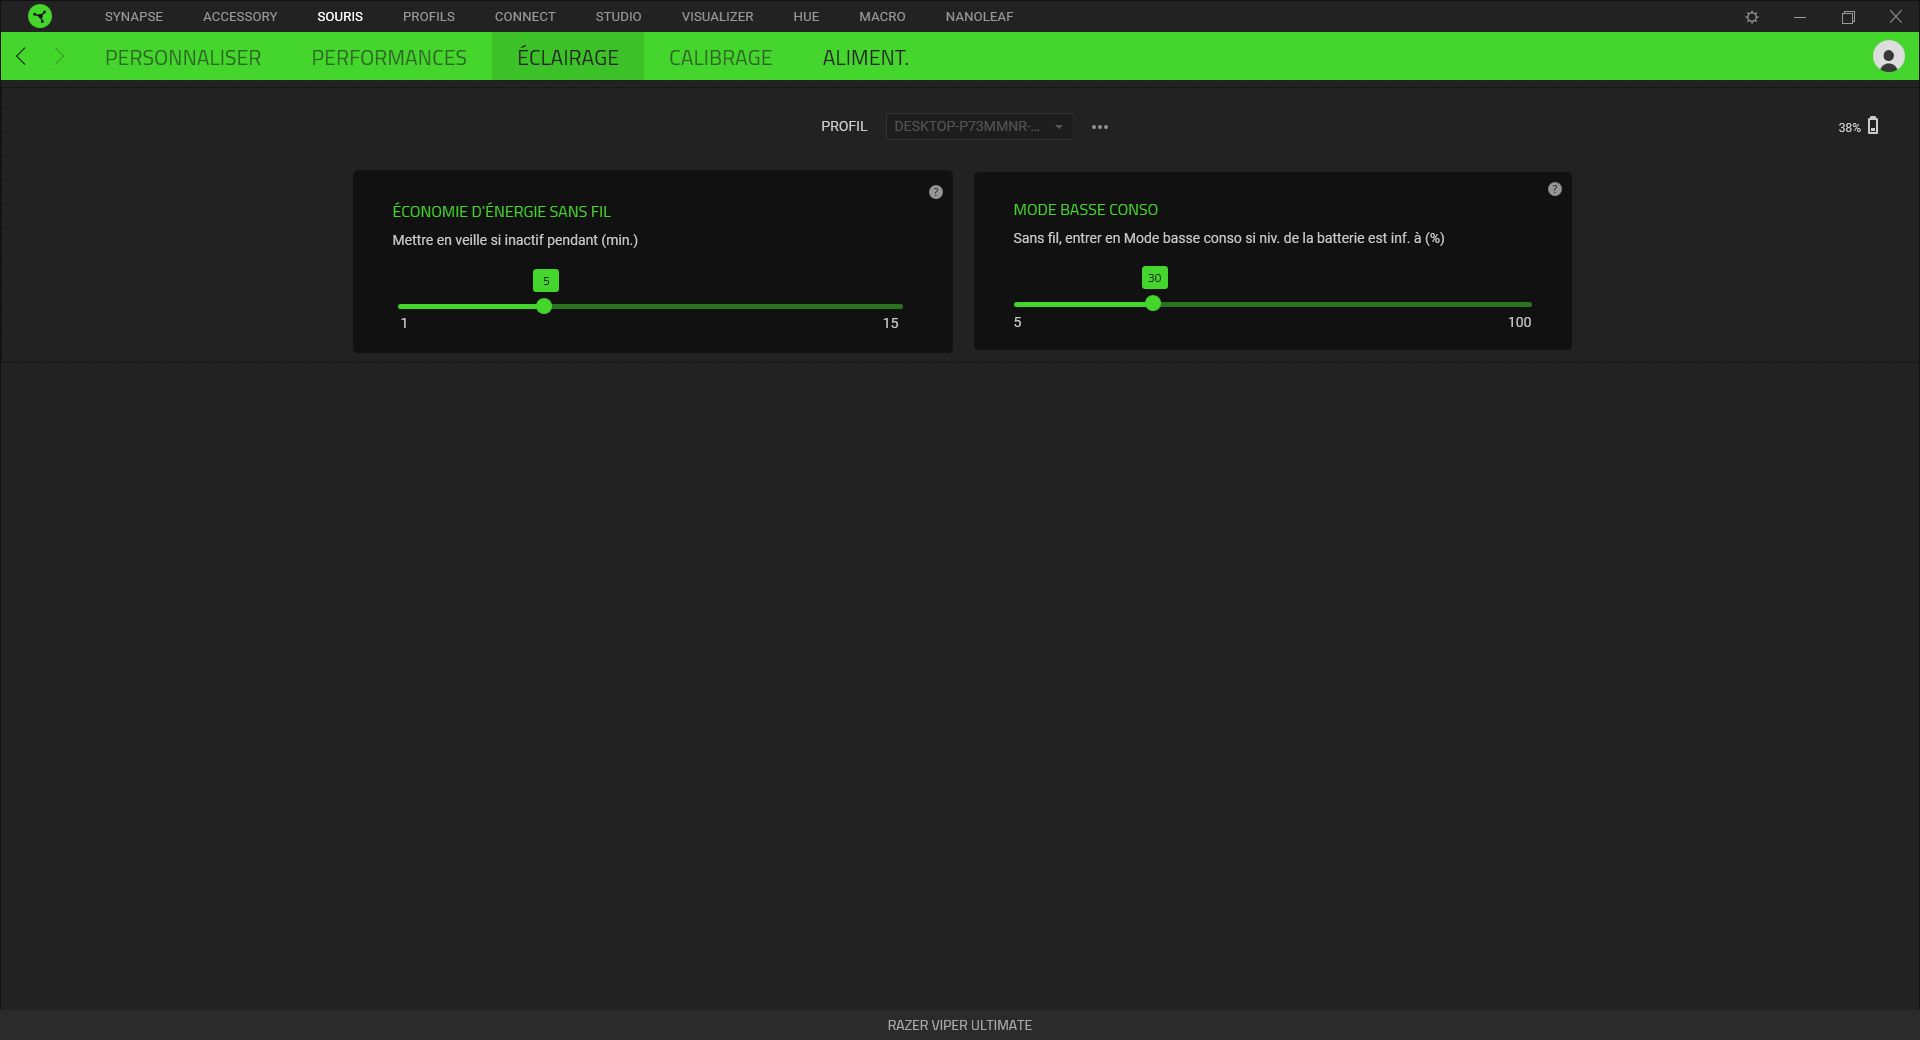Switch to ALIMENT. tab

point(865,57)
